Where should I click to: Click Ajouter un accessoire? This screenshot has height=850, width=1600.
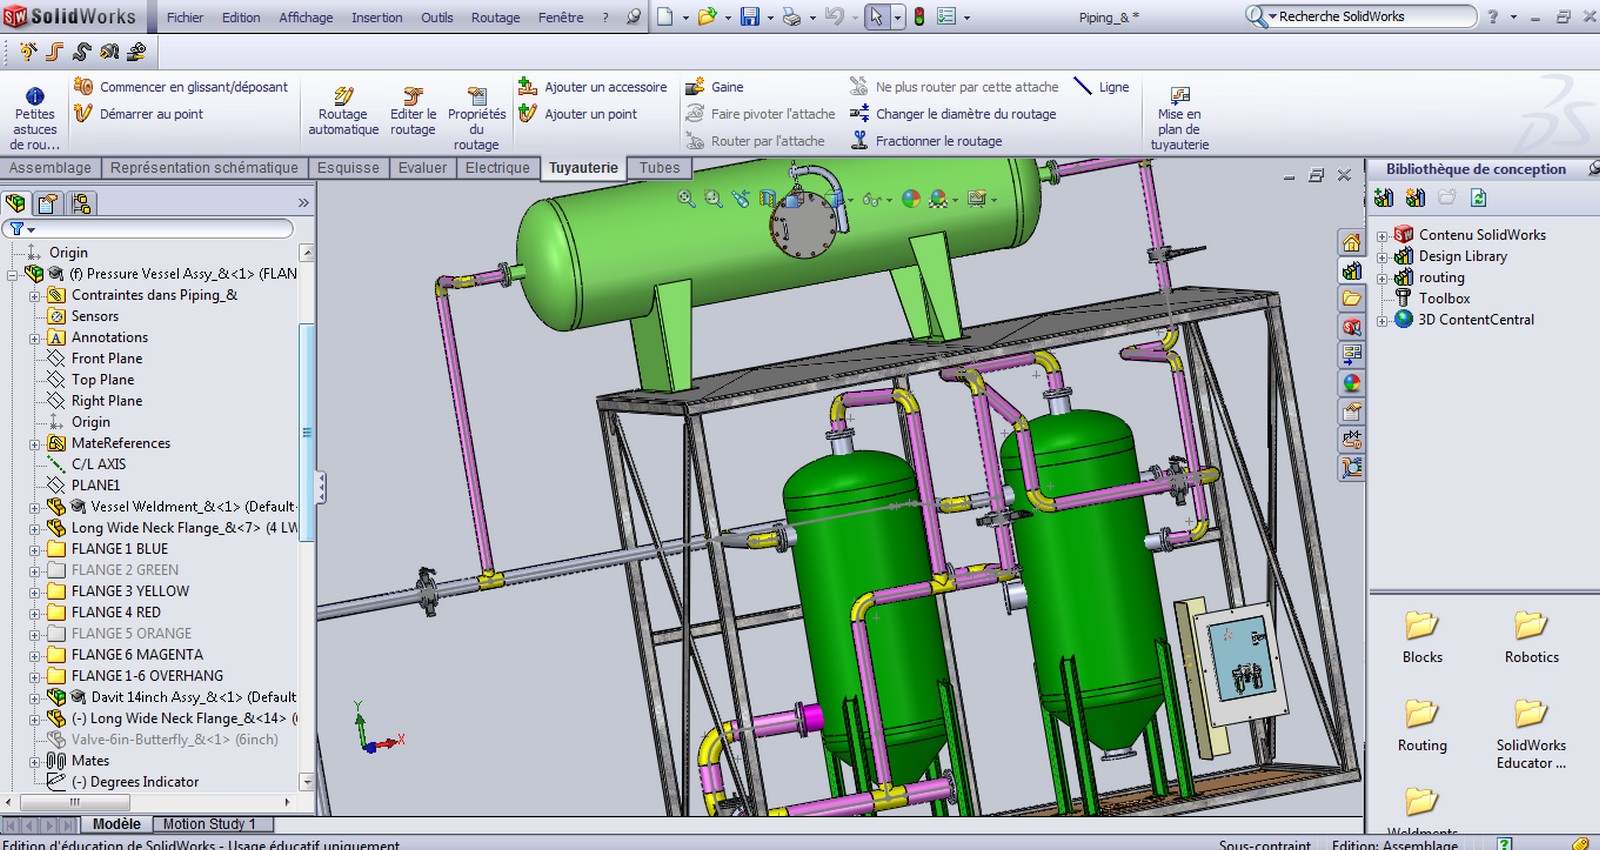click(x=592, y=87)
